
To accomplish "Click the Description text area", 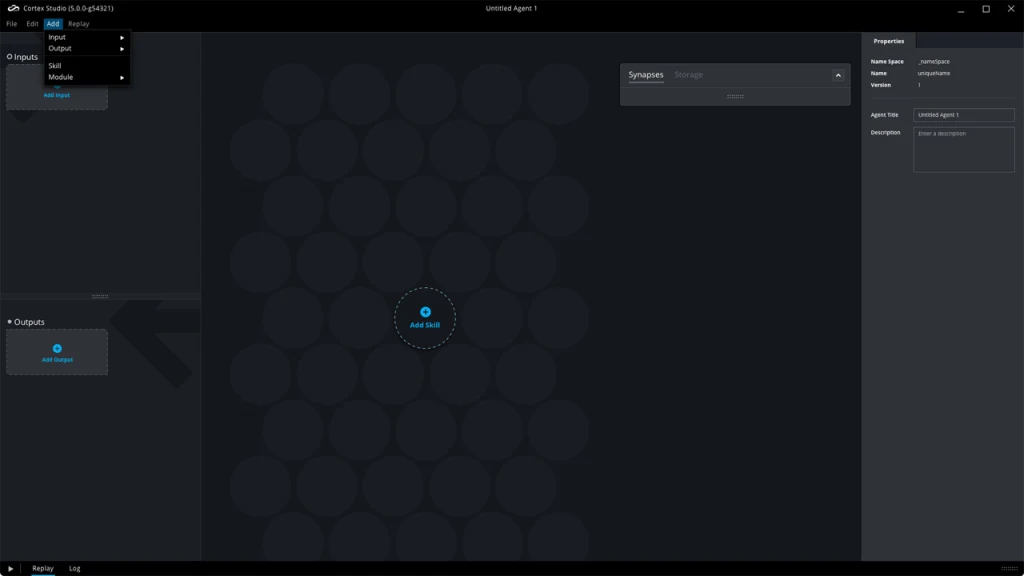I will 963,149.
